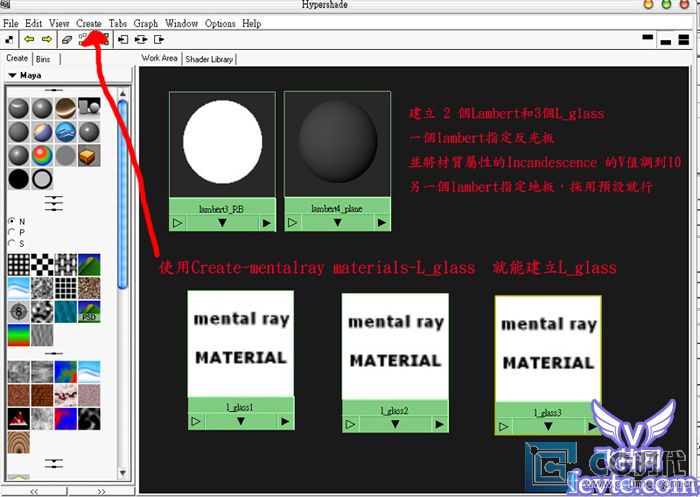Image resolution: width=700 pixels, height=497 pixels.
Task: Open the Edit menu
Action: point(33,23)
